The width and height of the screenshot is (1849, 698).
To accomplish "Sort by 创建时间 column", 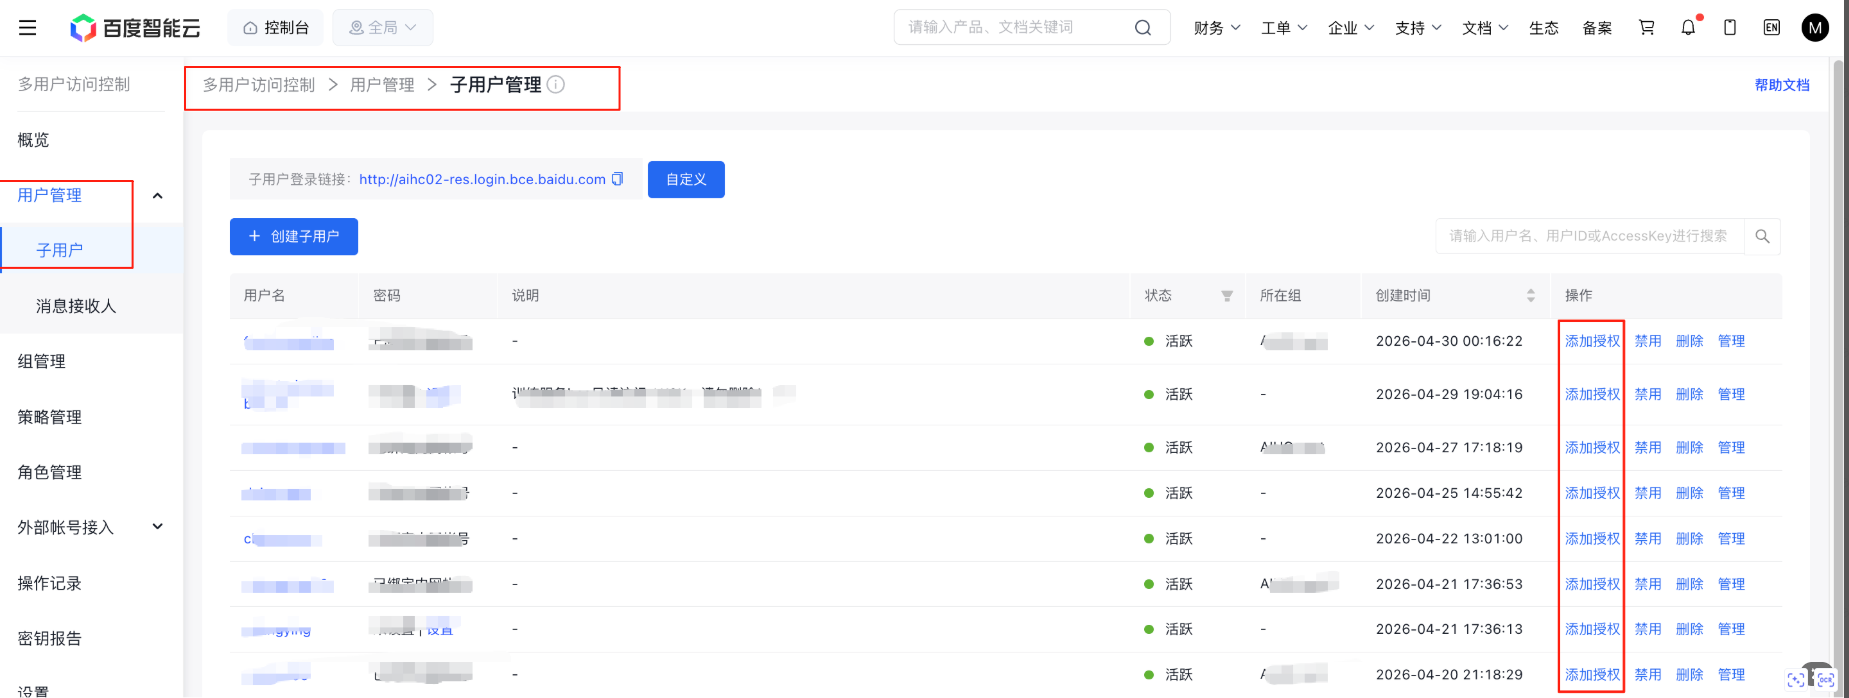I will click(x=1530, y=295).
